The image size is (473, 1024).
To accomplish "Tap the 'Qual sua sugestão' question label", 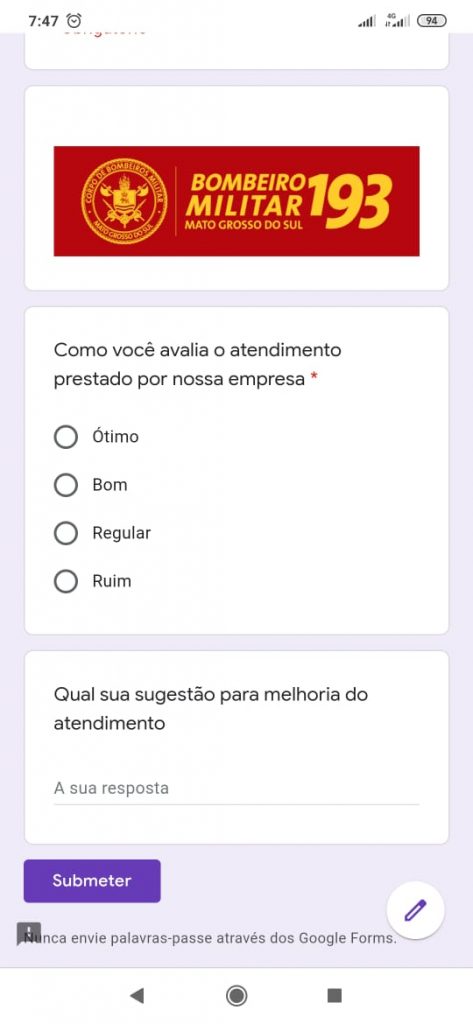I will 210,709.
